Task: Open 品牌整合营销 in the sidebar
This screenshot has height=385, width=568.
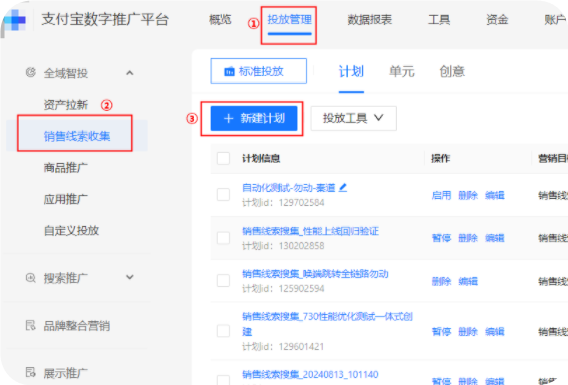Action: (76, 326)
